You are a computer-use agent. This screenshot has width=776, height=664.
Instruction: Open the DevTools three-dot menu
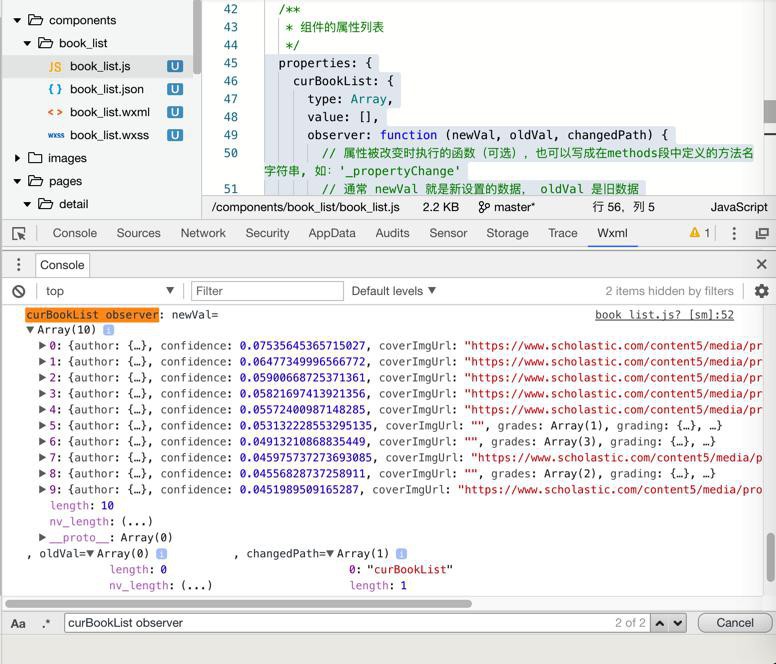point(734,233)
